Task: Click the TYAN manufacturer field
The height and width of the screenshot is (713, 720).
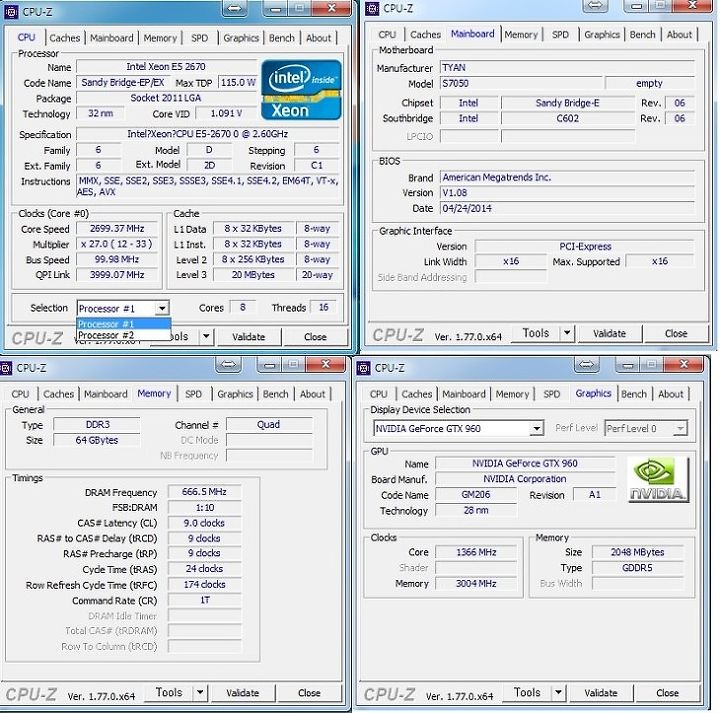Action: click(x=567, y=68)
